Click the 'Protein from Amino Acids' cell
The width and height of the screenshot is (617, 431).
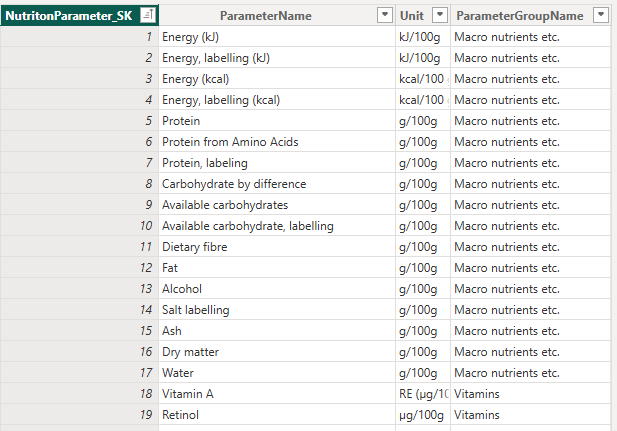point(277,142)
